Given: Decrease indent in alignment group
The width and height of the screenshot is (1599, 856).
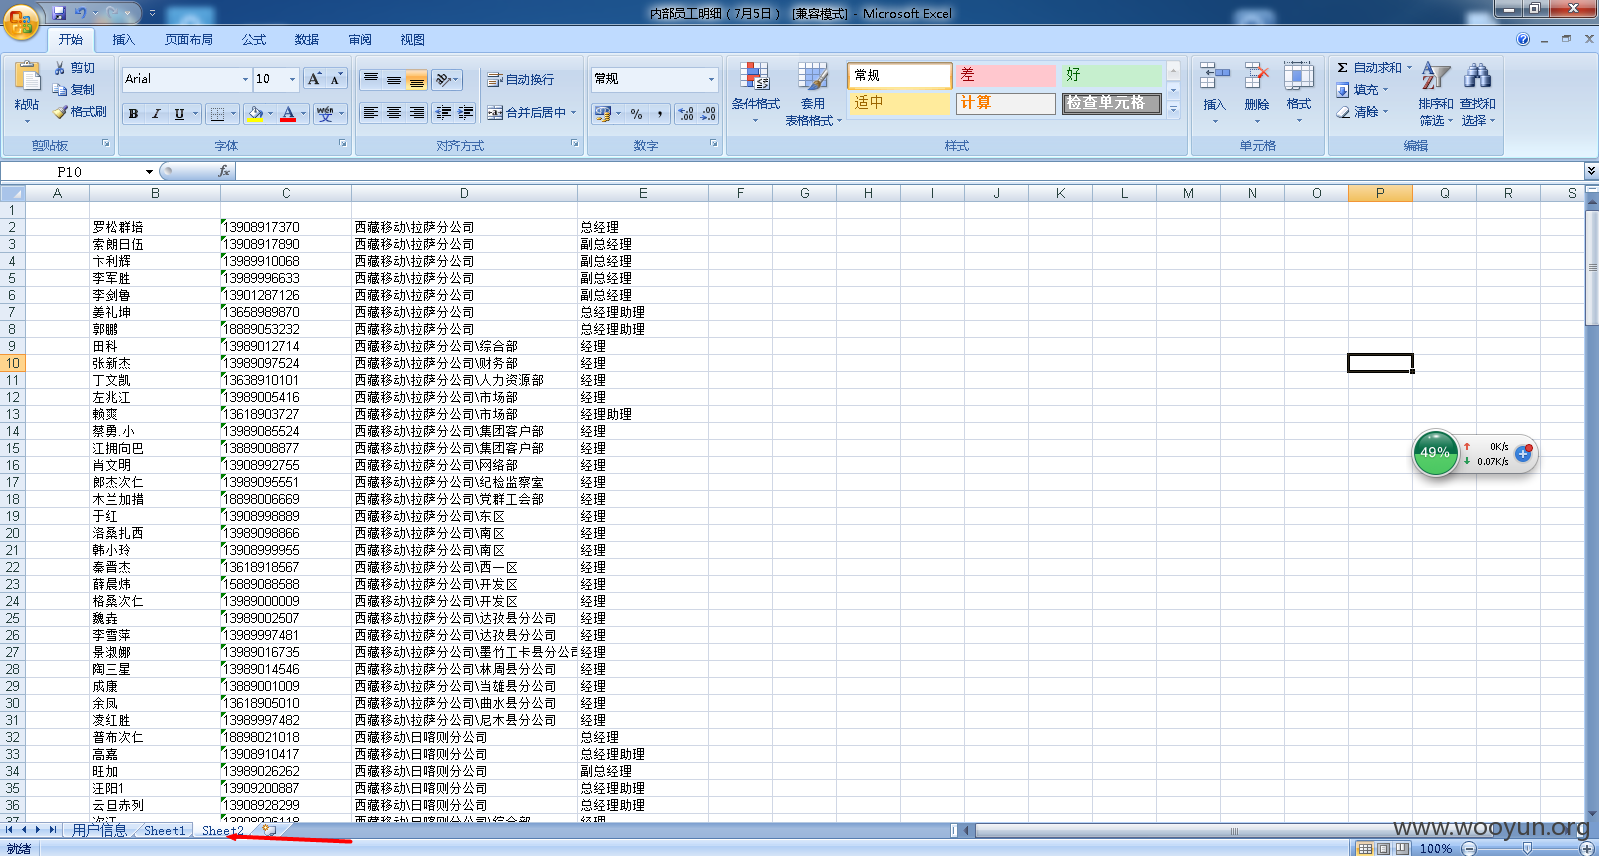Looking at the screenshot, I should (443, 113).
